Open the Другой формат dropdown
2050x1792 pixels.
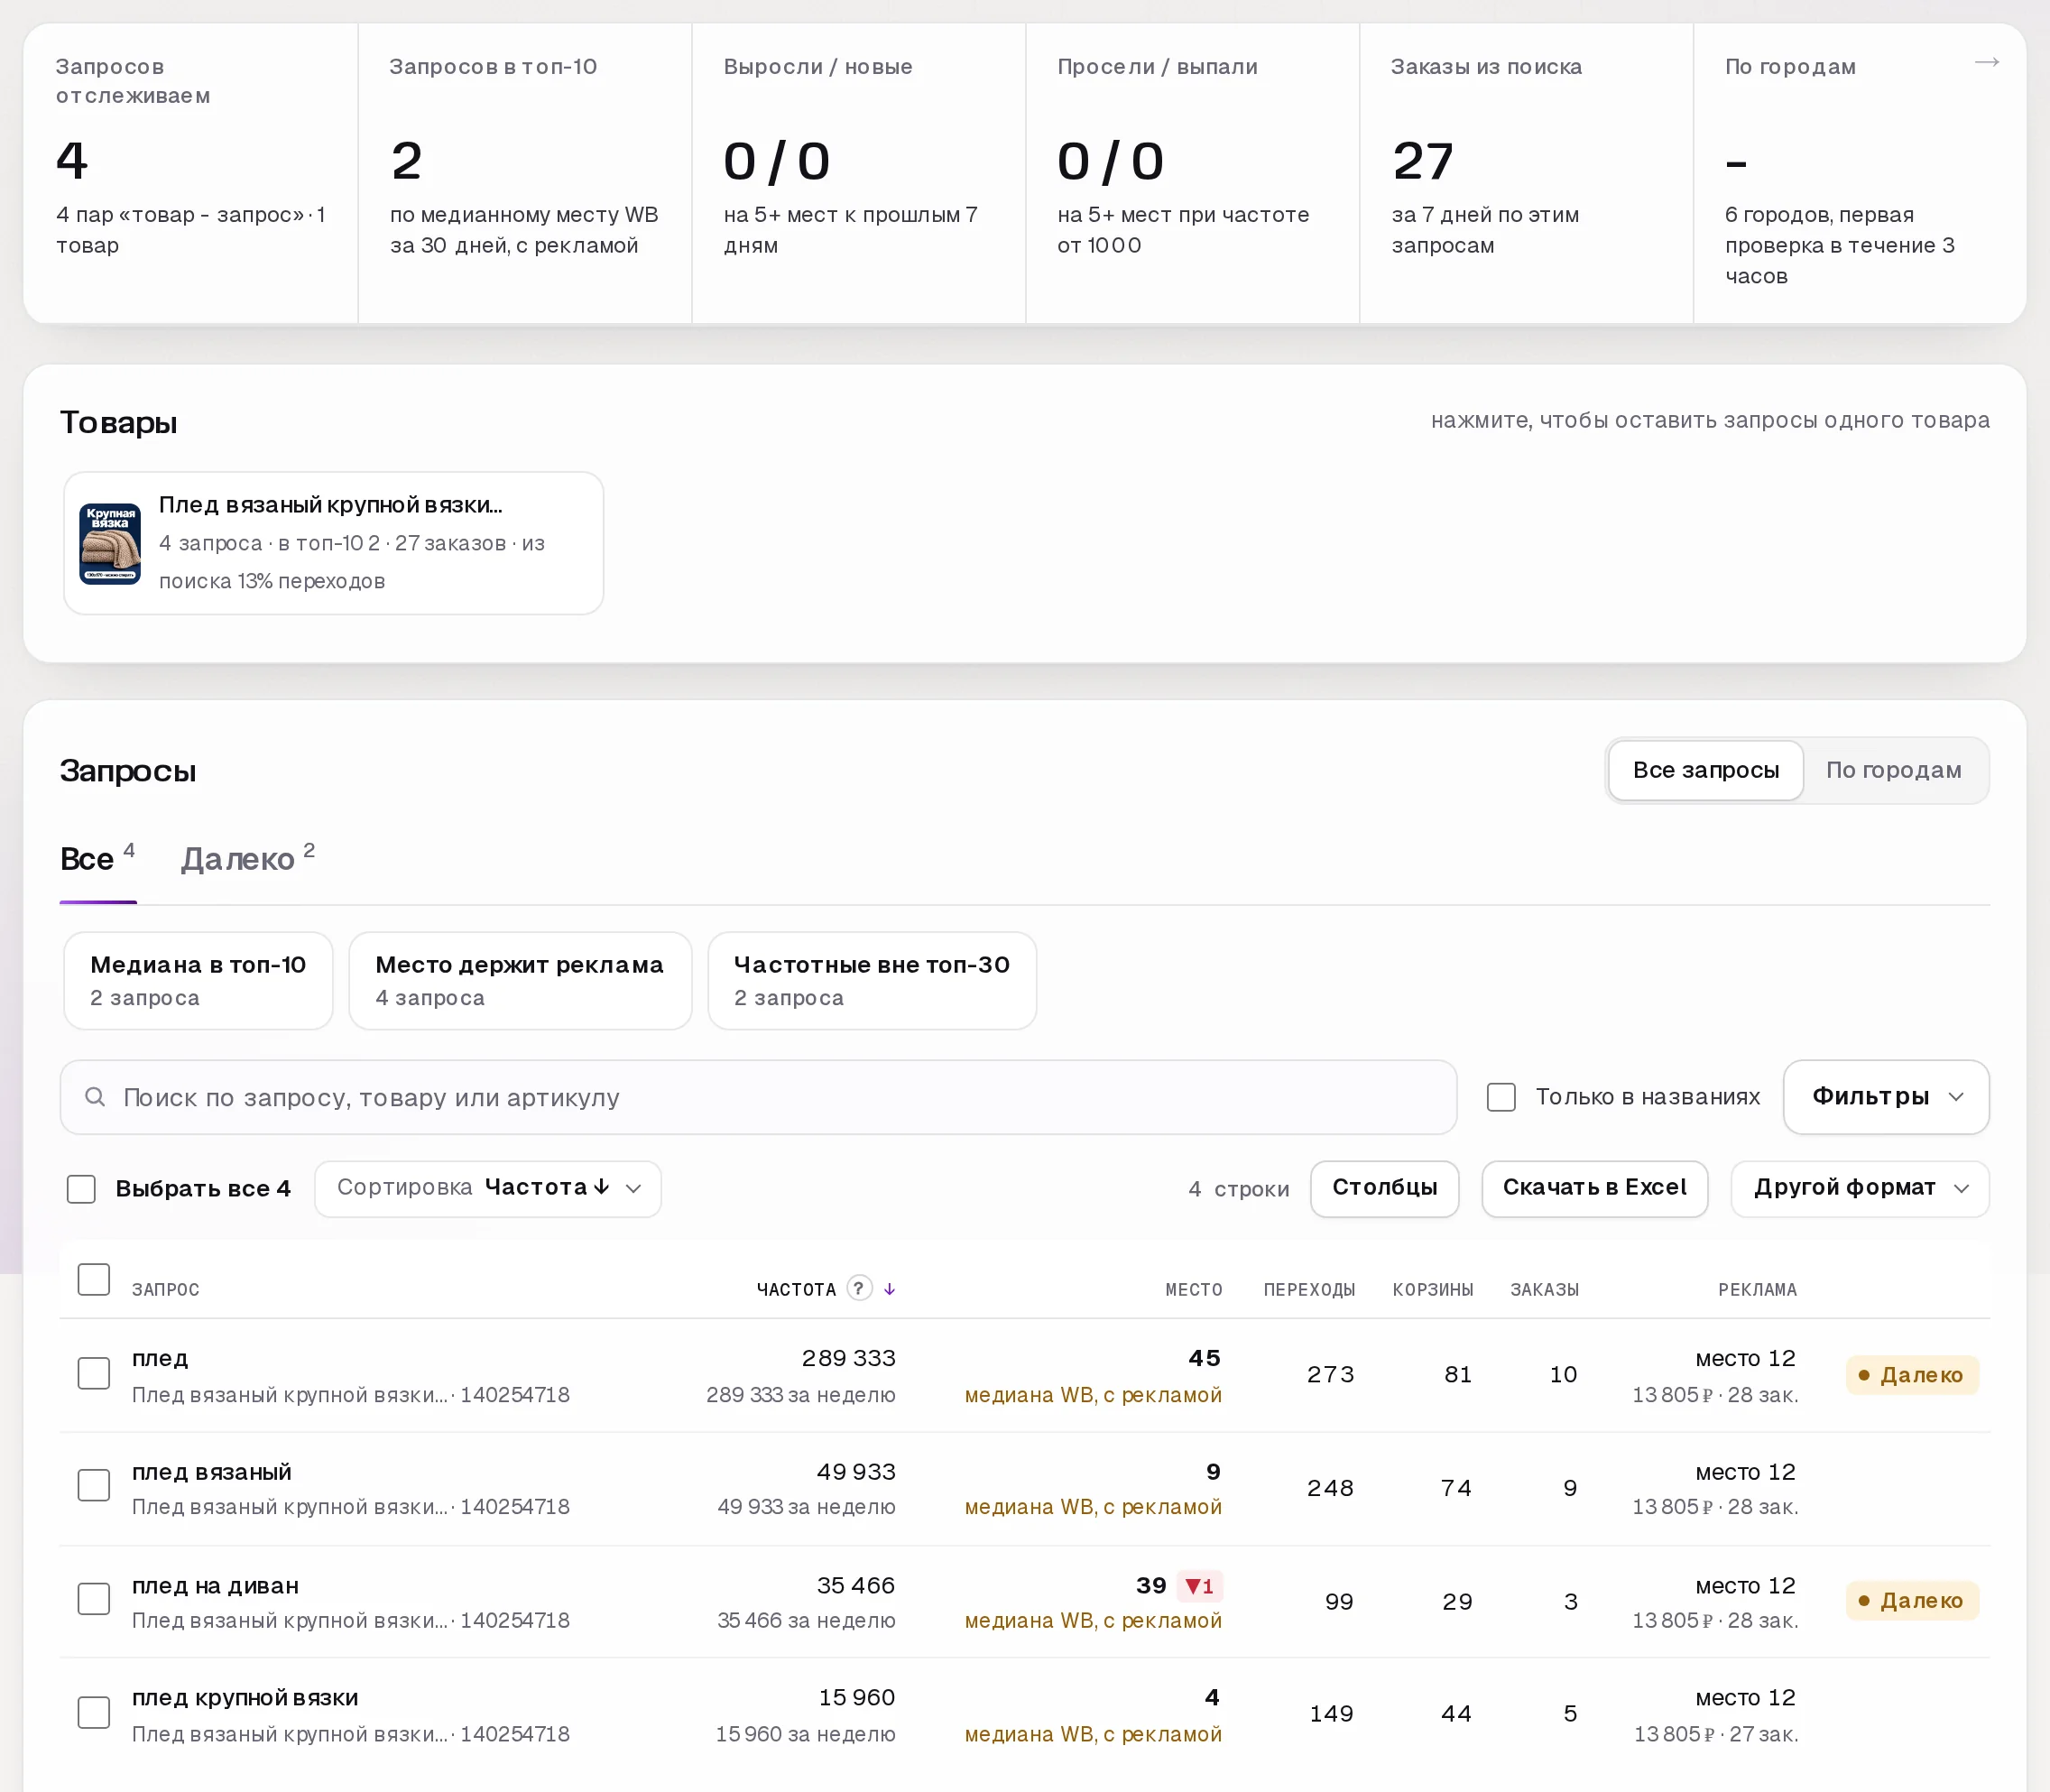pos(1859,1188)
